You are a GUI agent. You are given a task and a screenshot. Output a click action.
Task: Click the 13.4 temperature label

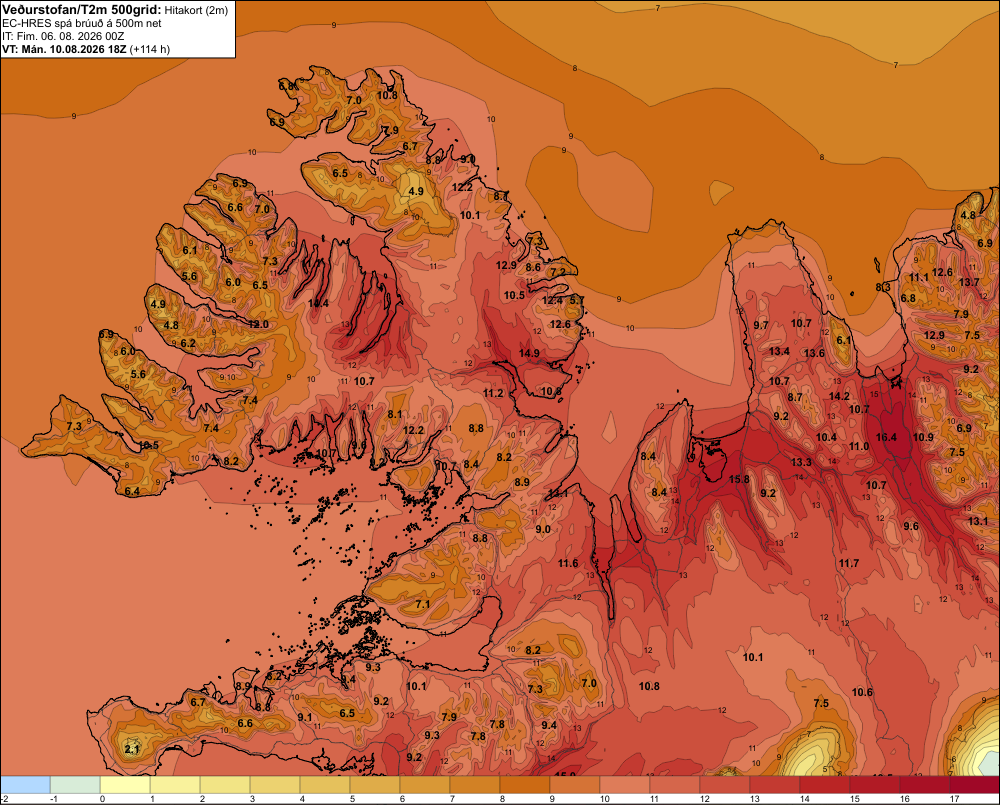[779, 351]
